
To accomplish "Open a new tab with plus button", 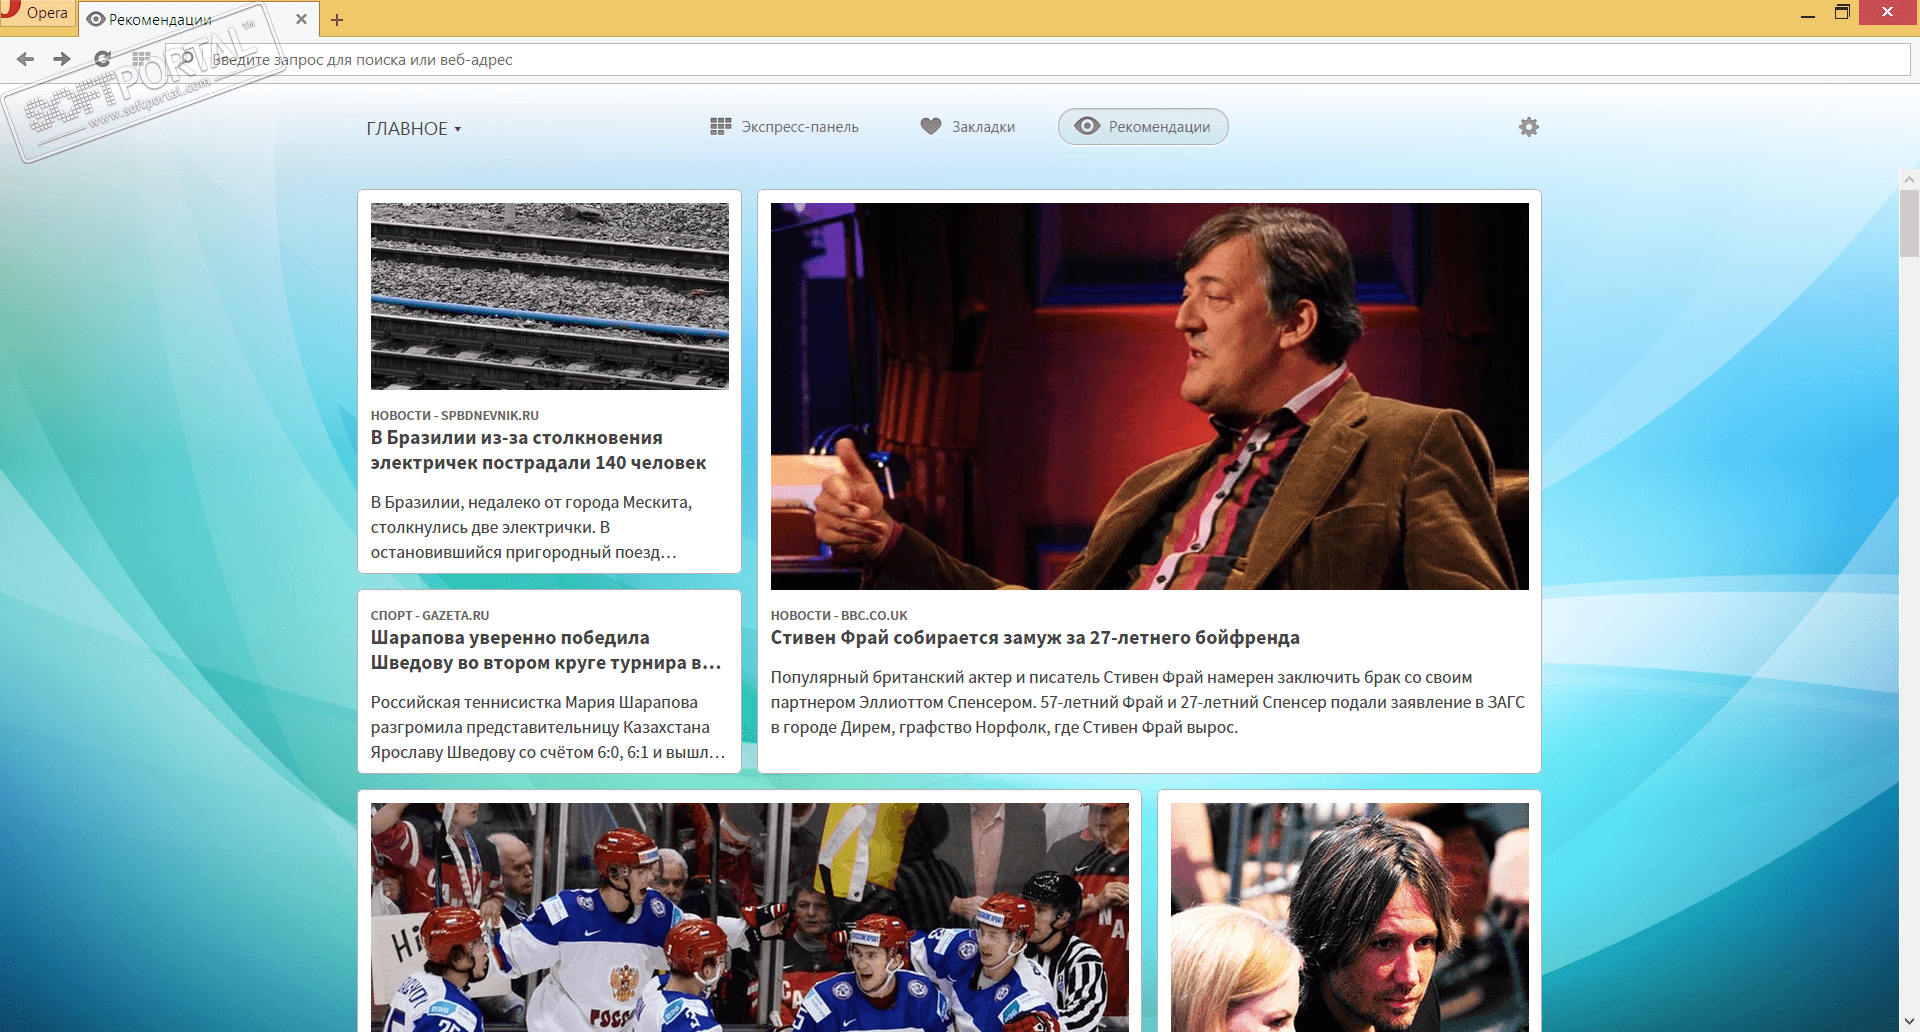I will (x=337, y=20).
